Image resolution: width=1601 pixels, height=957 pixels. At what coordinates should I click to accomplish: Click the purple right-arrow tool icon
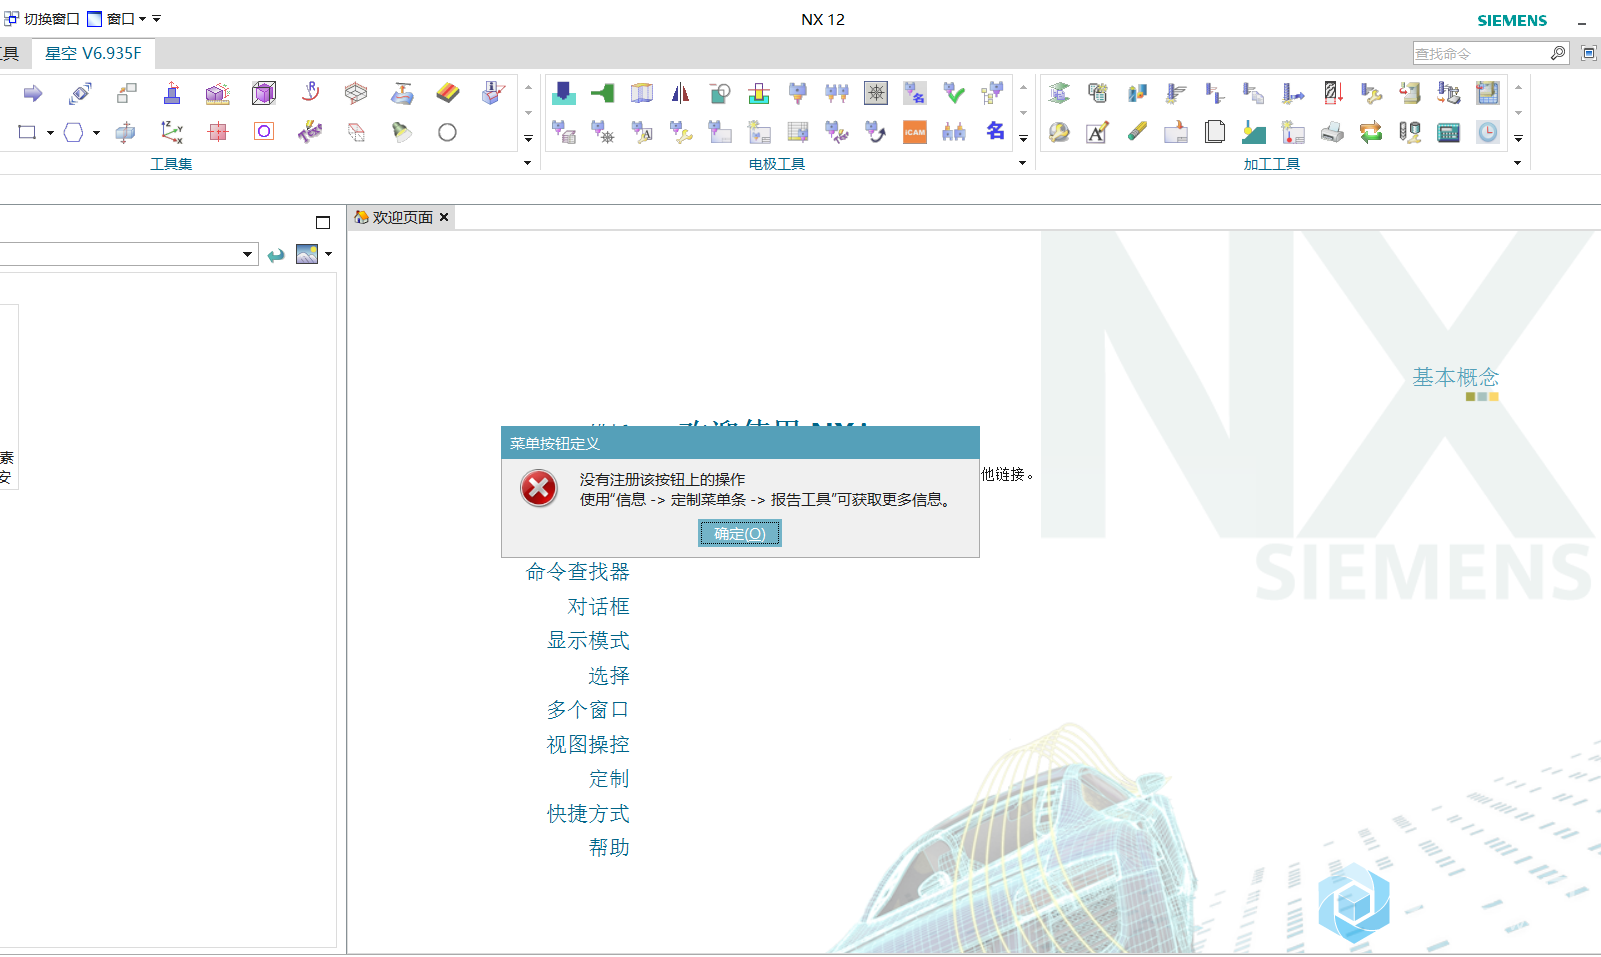click(33, 94)
